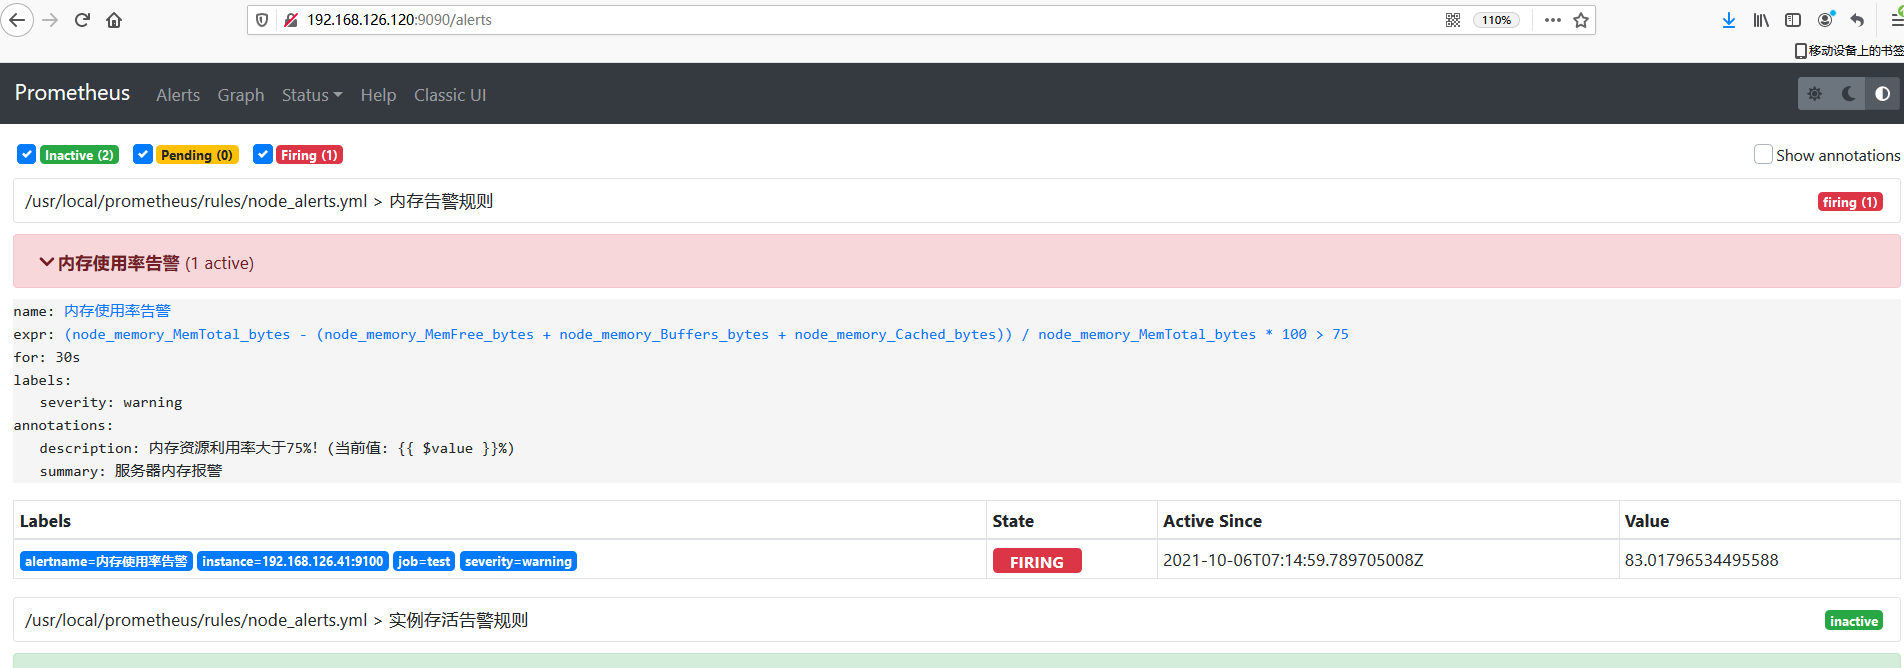Select the description annotation line
The width and height of the screenshot is (1904, 668).
277,448
